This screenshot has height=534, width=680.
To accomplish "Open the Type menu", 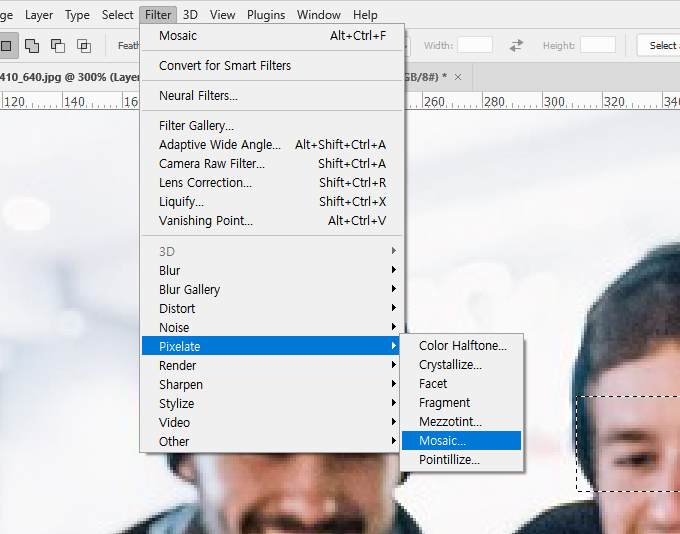I will [x=77, y=15].
